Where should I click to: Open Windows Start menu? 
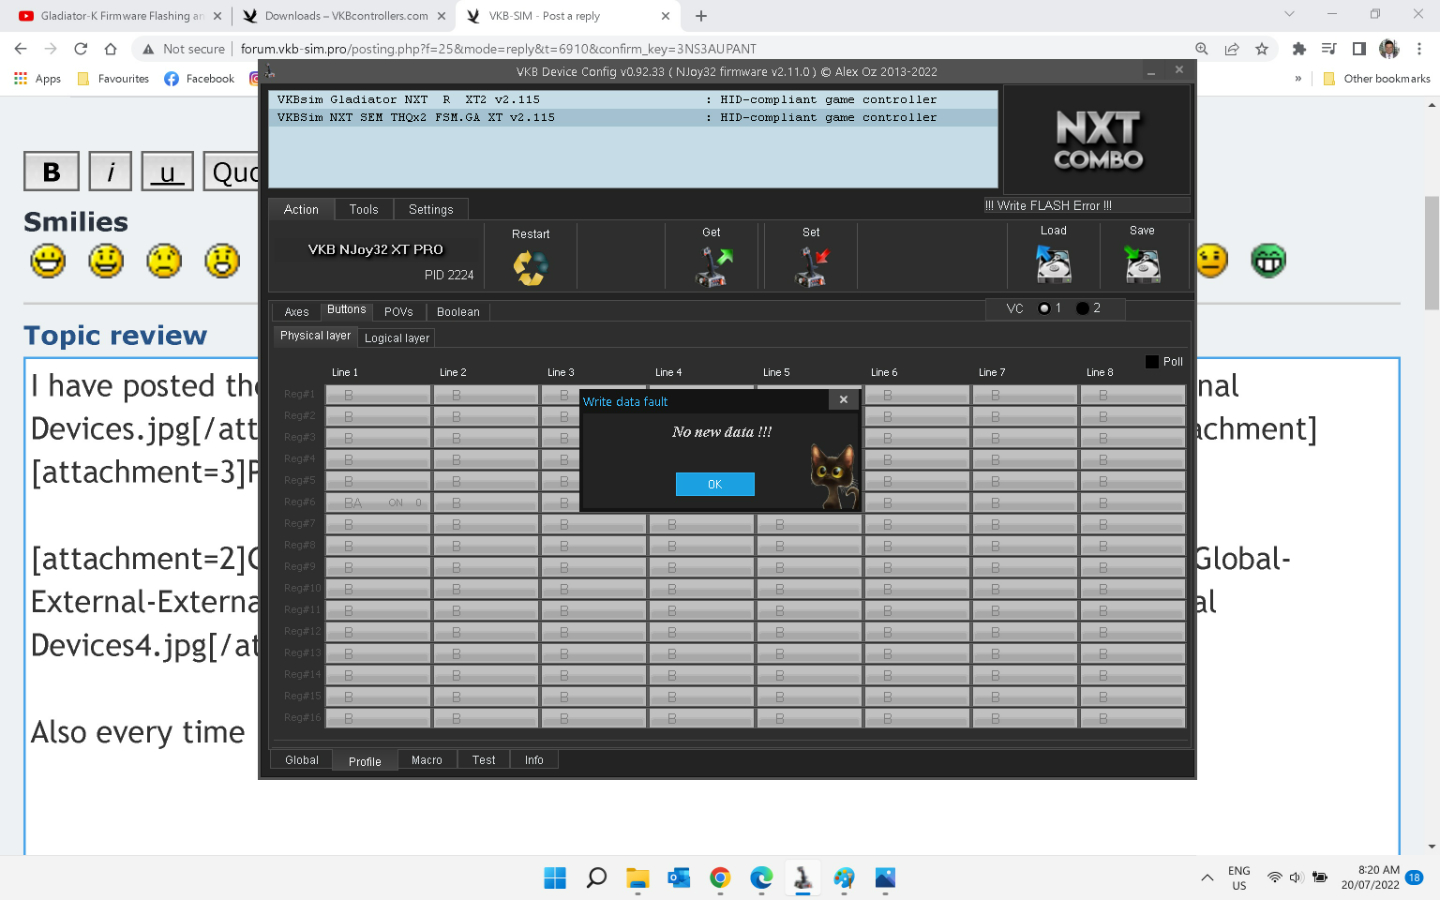pyautogui.click(x=555, y=878)
